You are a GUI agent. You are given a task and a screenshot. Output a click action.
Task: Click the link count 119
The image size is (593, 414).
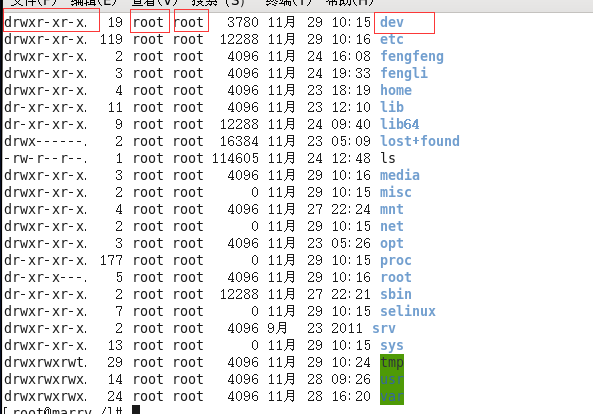coord(111,39)
